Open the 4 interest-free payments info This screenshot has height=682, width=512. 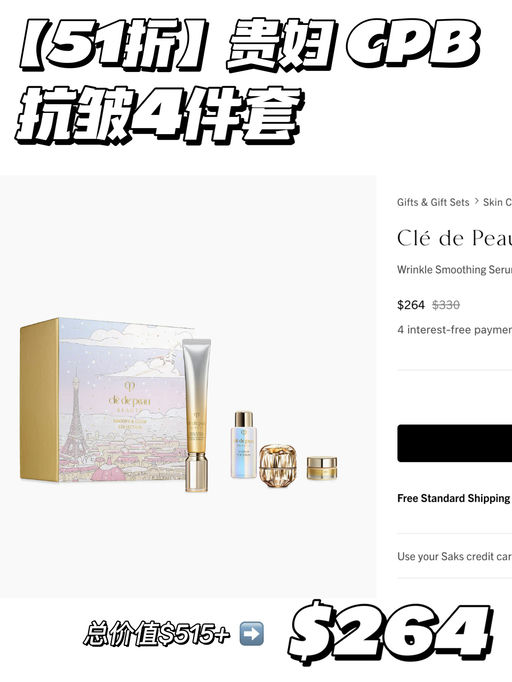(454, 330)
